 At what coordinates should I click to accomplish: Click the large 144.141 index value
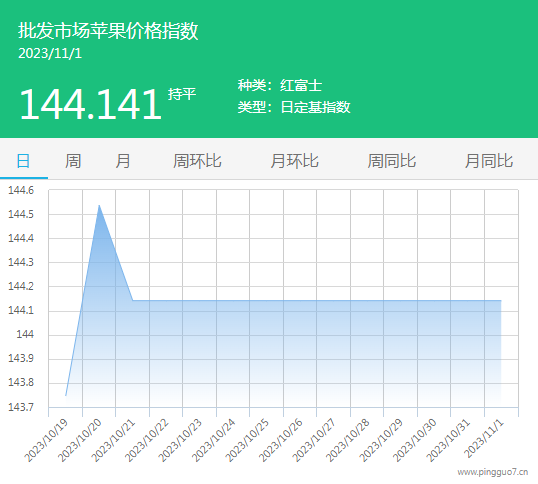[90, 104]
